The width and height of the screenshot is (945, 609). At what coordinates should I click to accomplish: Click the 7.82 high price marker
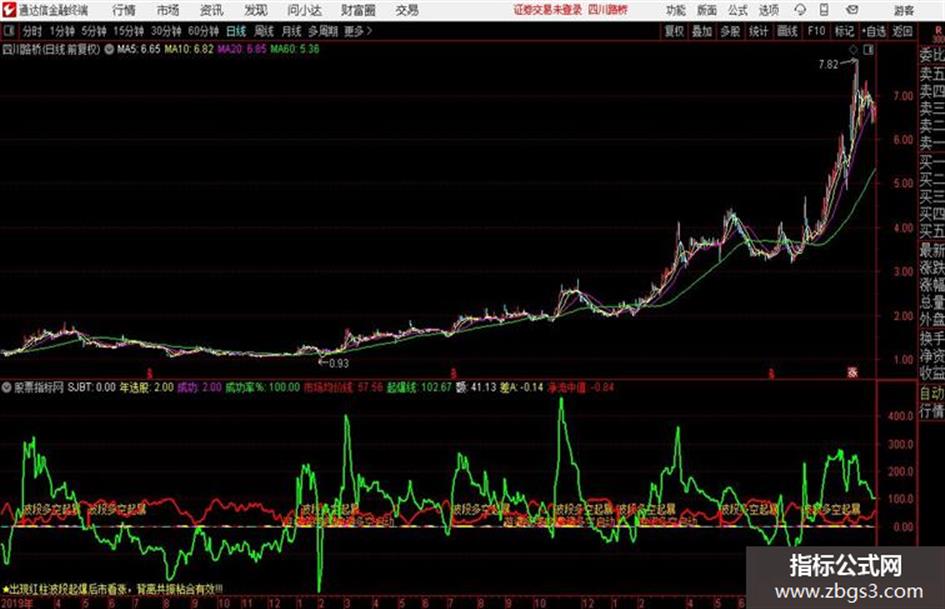[x=829, y=64]
